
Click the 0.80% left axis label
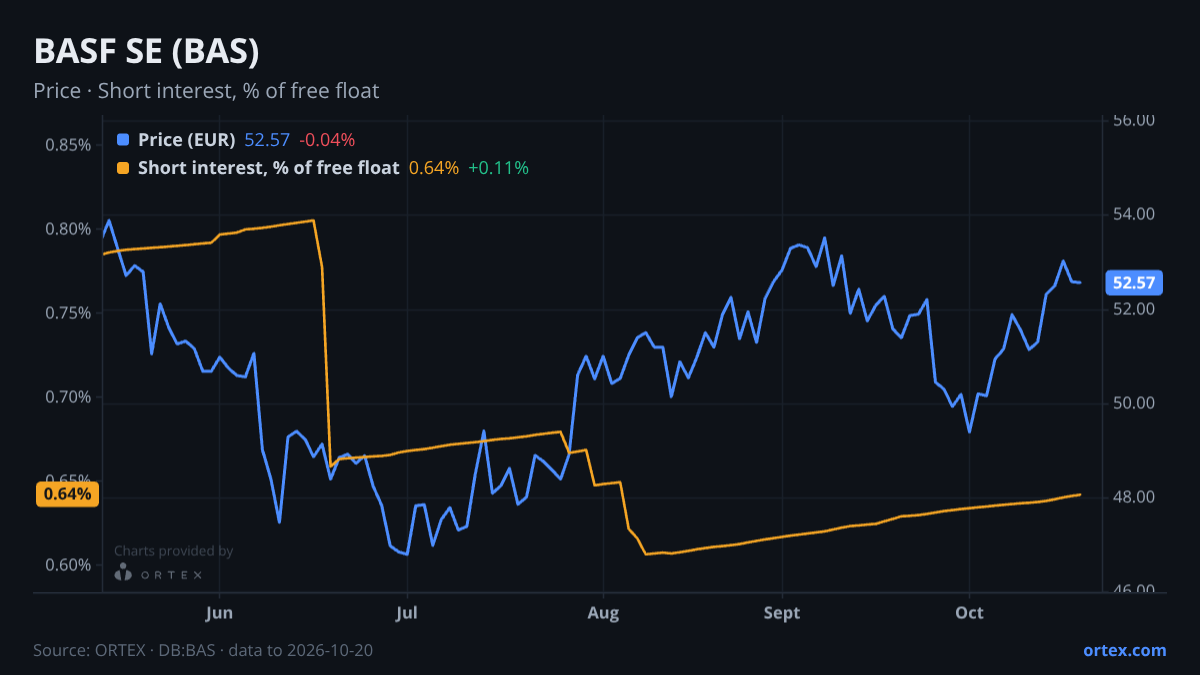68,229
